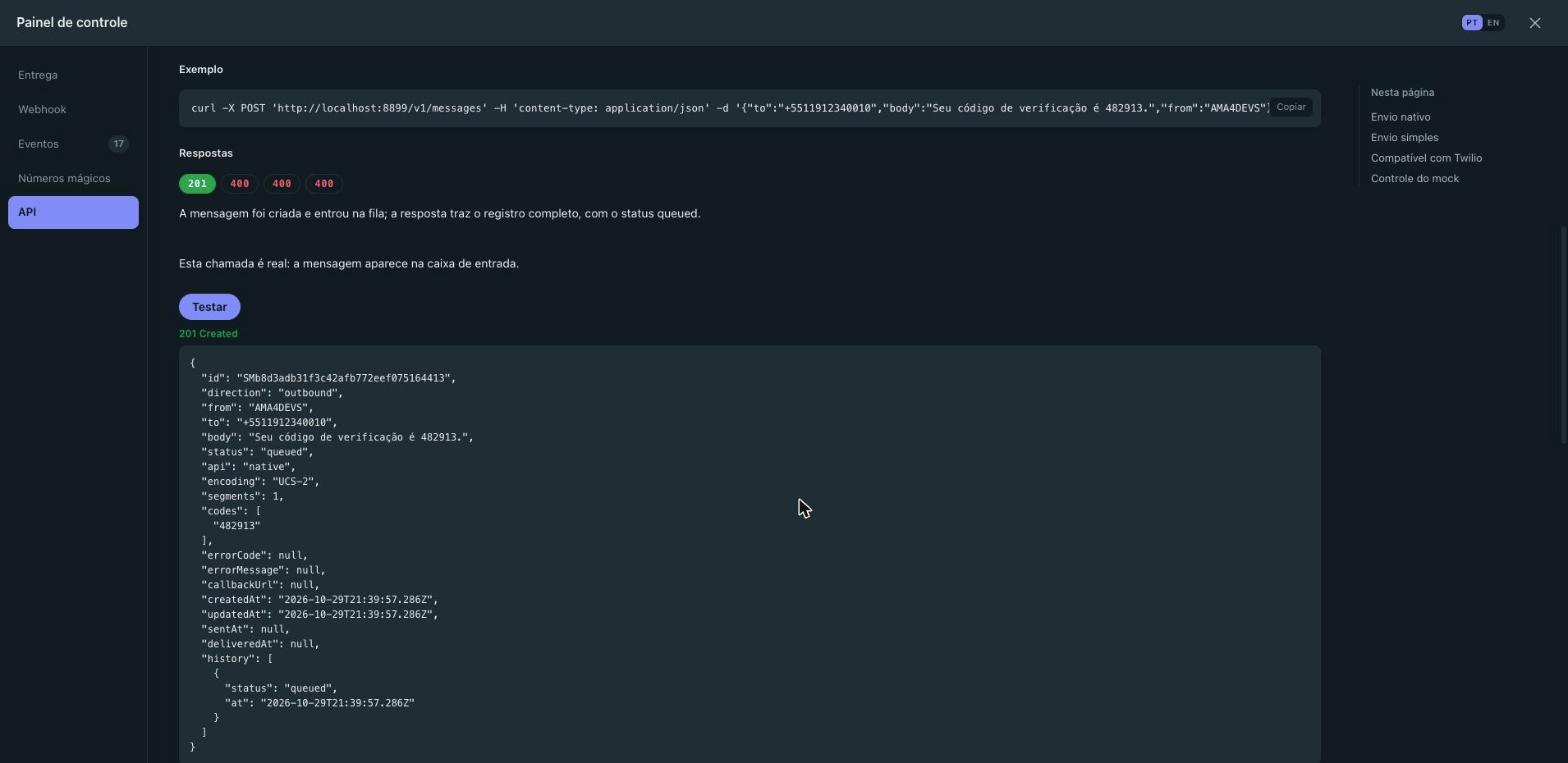Click the "api": "native" line
1568x763 pixels.
coord(248,467)
